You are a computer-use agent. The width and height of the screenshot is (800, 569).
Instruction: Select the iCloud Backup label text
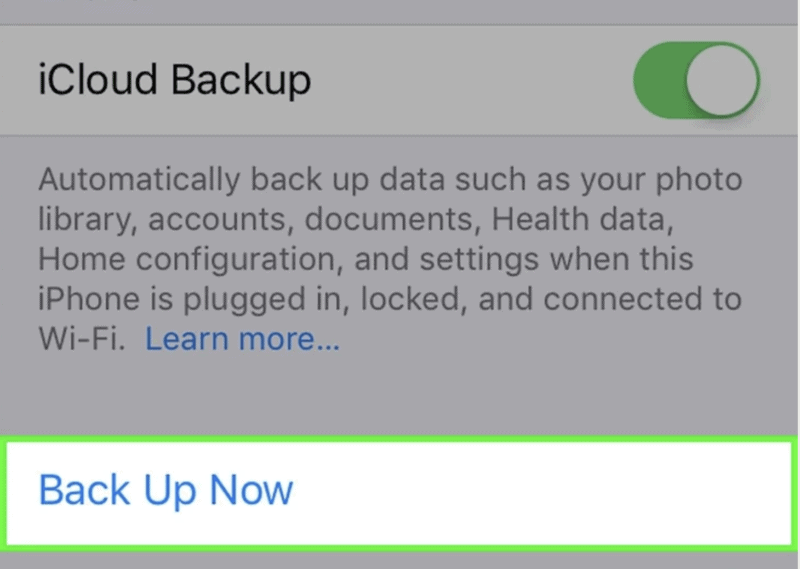[x=174, y=80]
